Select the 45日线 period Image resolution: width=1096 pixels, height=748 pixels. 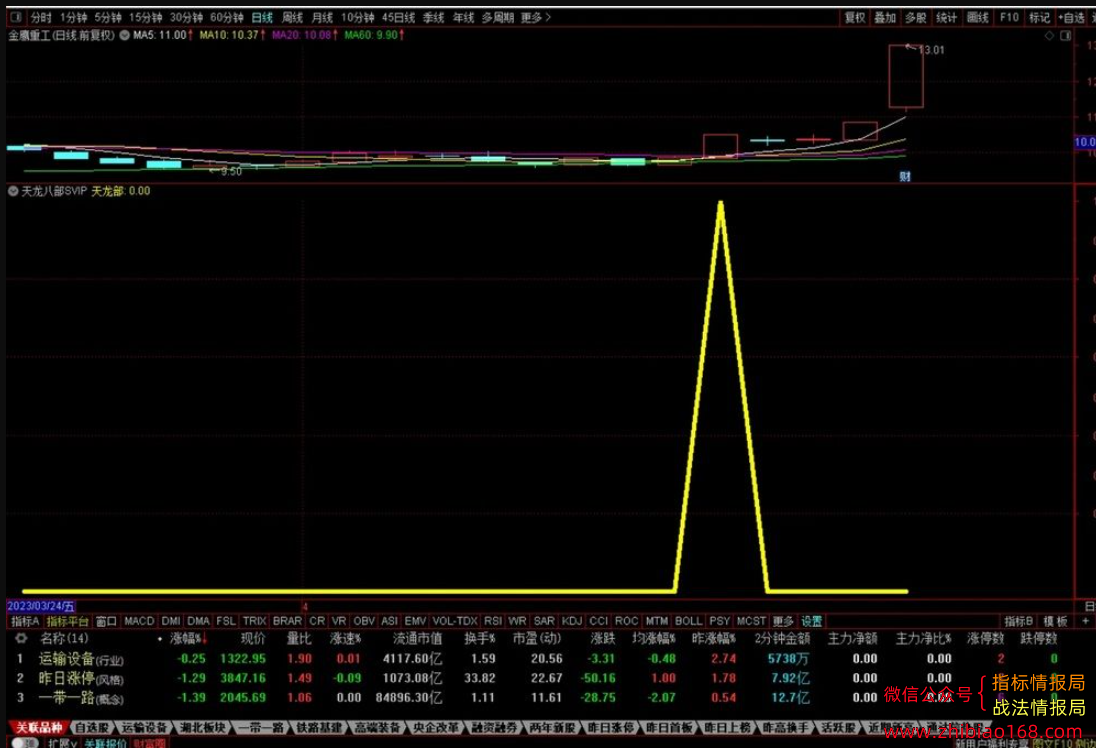pyautogui.click(x=398, y=17)
